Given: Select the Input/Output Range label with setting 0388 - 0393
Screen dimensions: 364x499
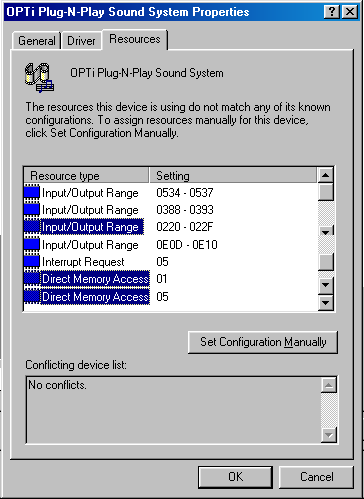Looking at the screenshot, I should (x=90, y=210).
